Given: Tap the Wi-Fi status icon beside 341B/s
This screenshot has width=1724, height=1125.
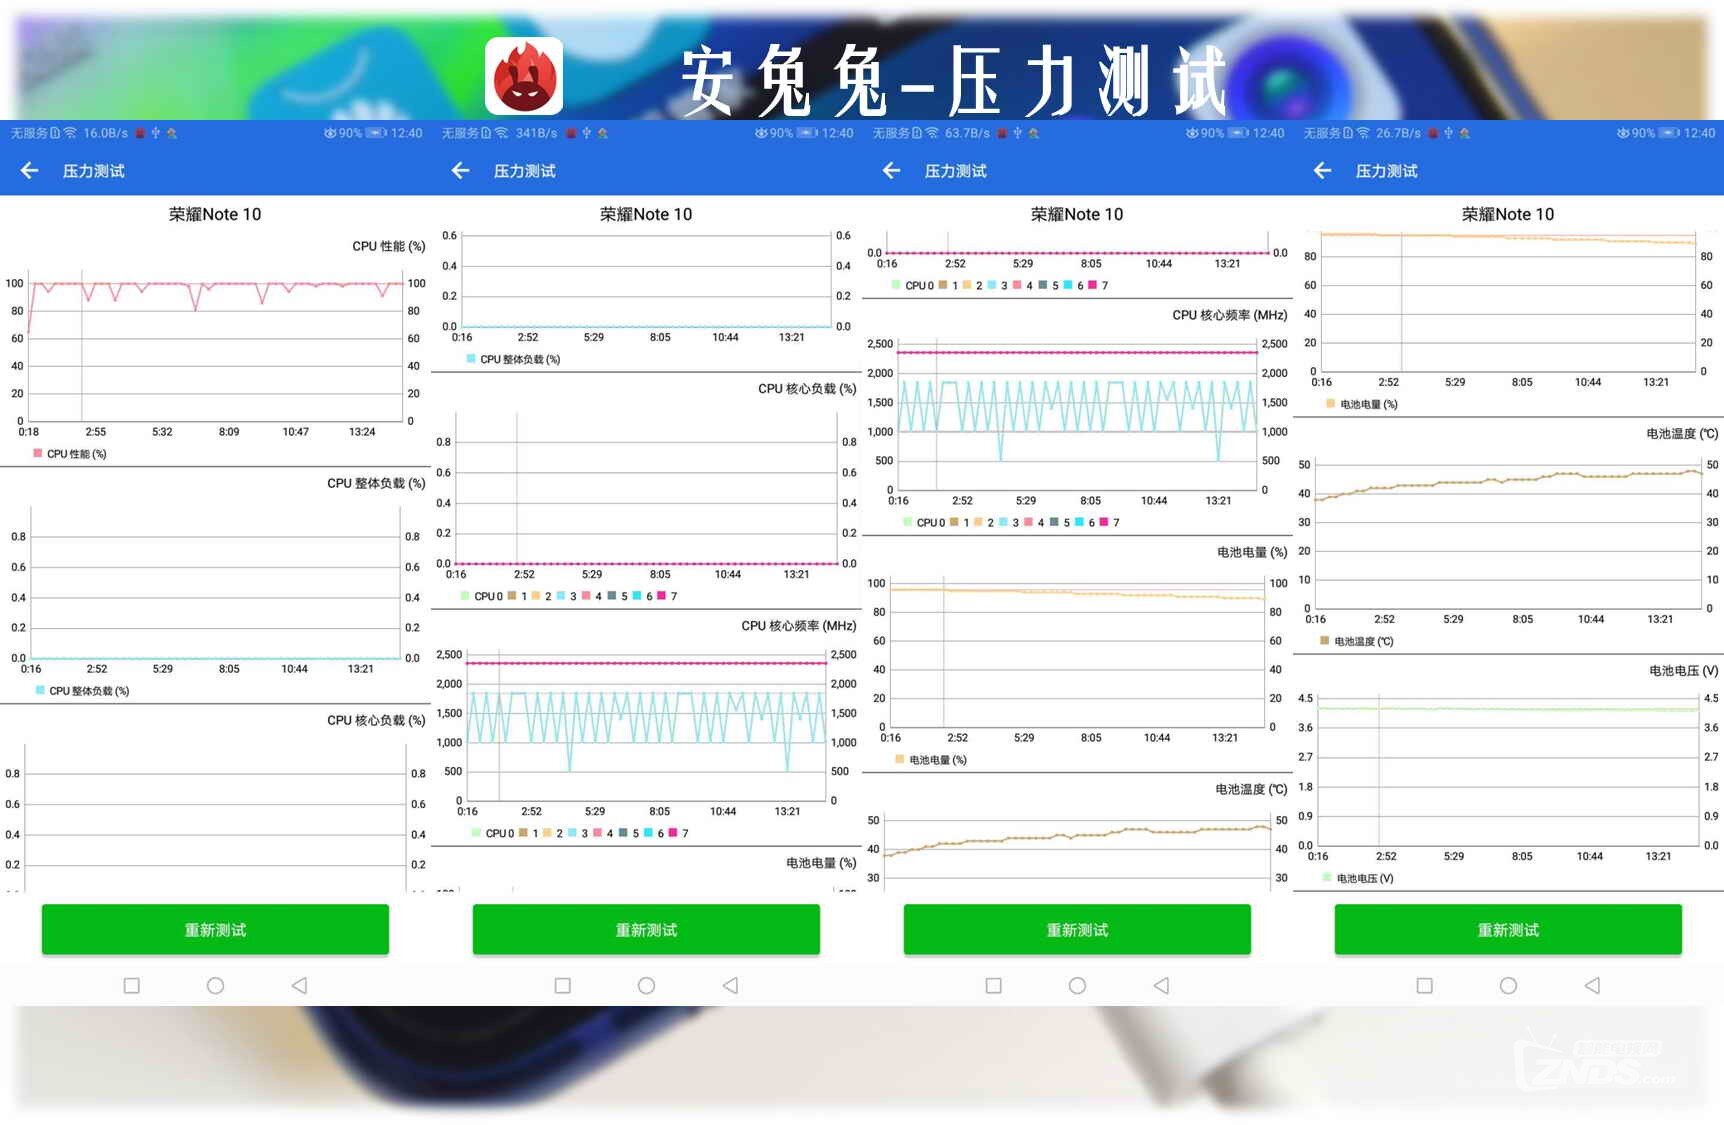Looking at the screenshot, I should (x=501, y=133).
